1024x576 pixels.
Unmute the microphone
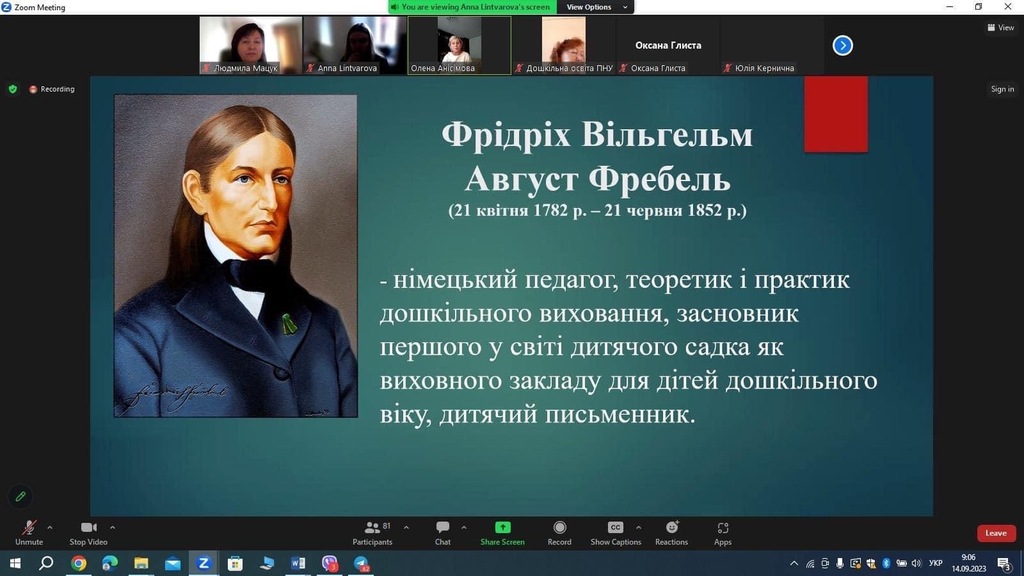point(29,531)
